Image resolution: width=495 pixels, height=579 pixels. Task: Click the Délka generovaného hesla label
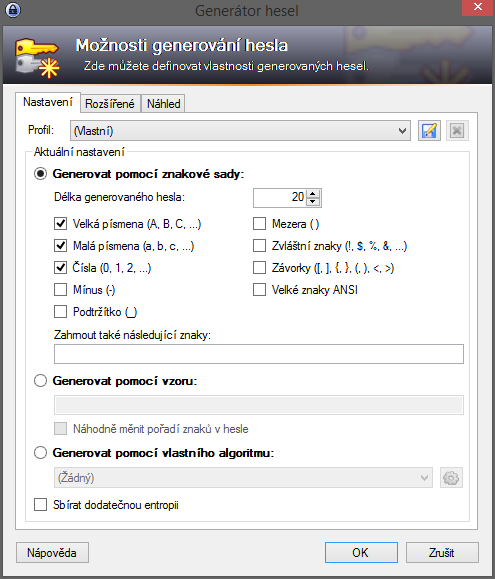tap(119, 197)
